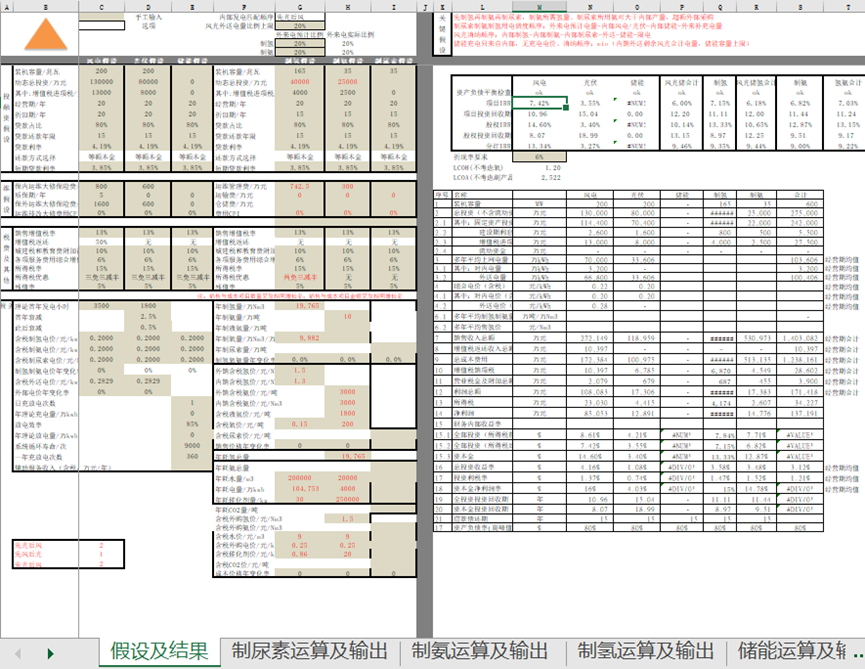
Task: Click previous sheet navigation arrow
Action: (x=17, y=653)
